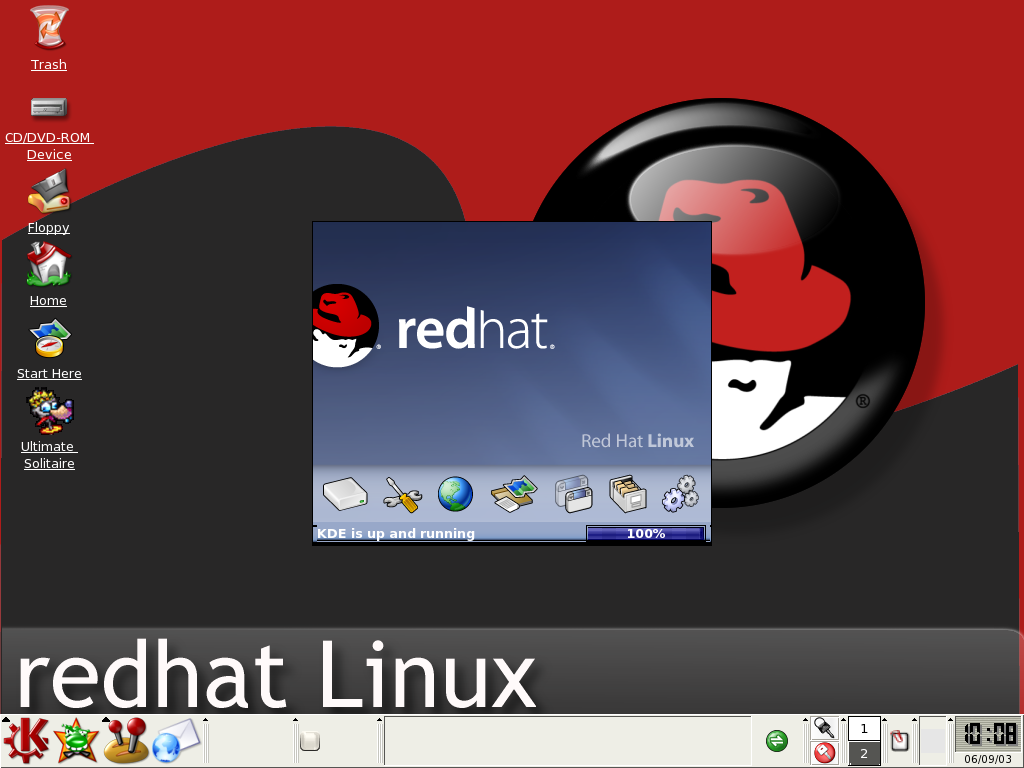This screenshot has height=768, width=1024.
Task: Click the 100% startup progress bar
Action: click(646, 534)
